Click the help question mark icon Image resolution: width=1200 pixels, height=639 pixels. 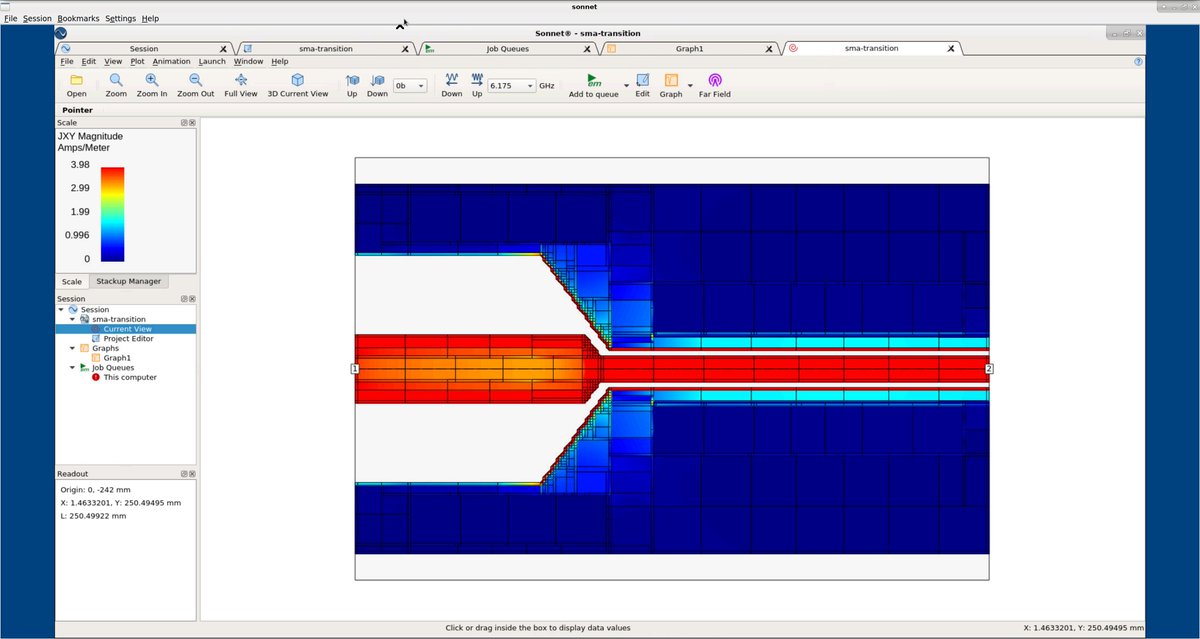tap(1139, 62)
